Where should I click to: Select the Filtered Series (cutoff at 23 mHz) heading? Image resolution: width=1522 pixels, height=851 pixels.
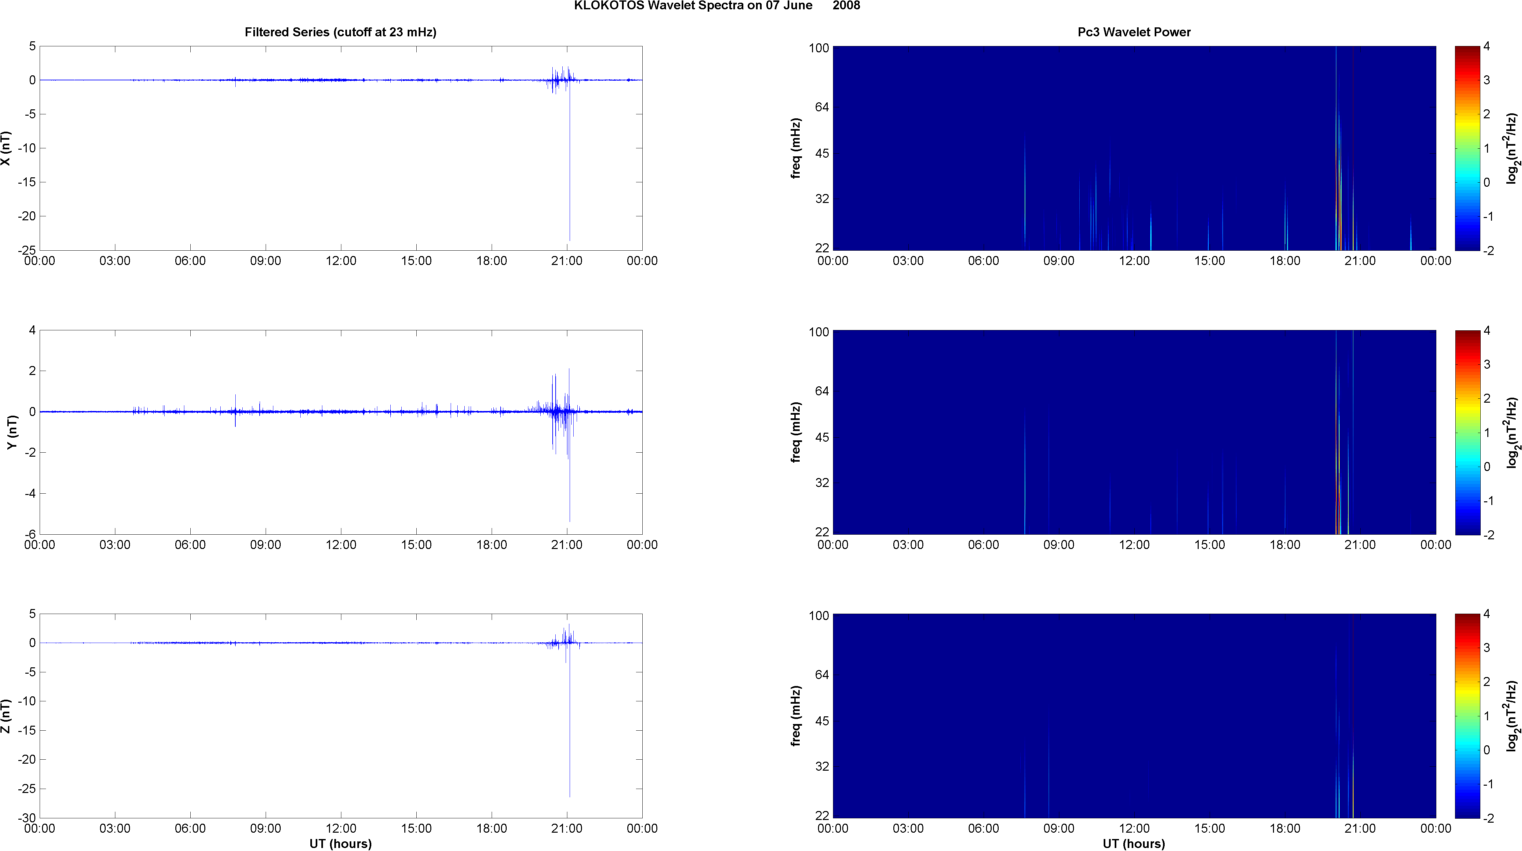[x=340, y=32]
